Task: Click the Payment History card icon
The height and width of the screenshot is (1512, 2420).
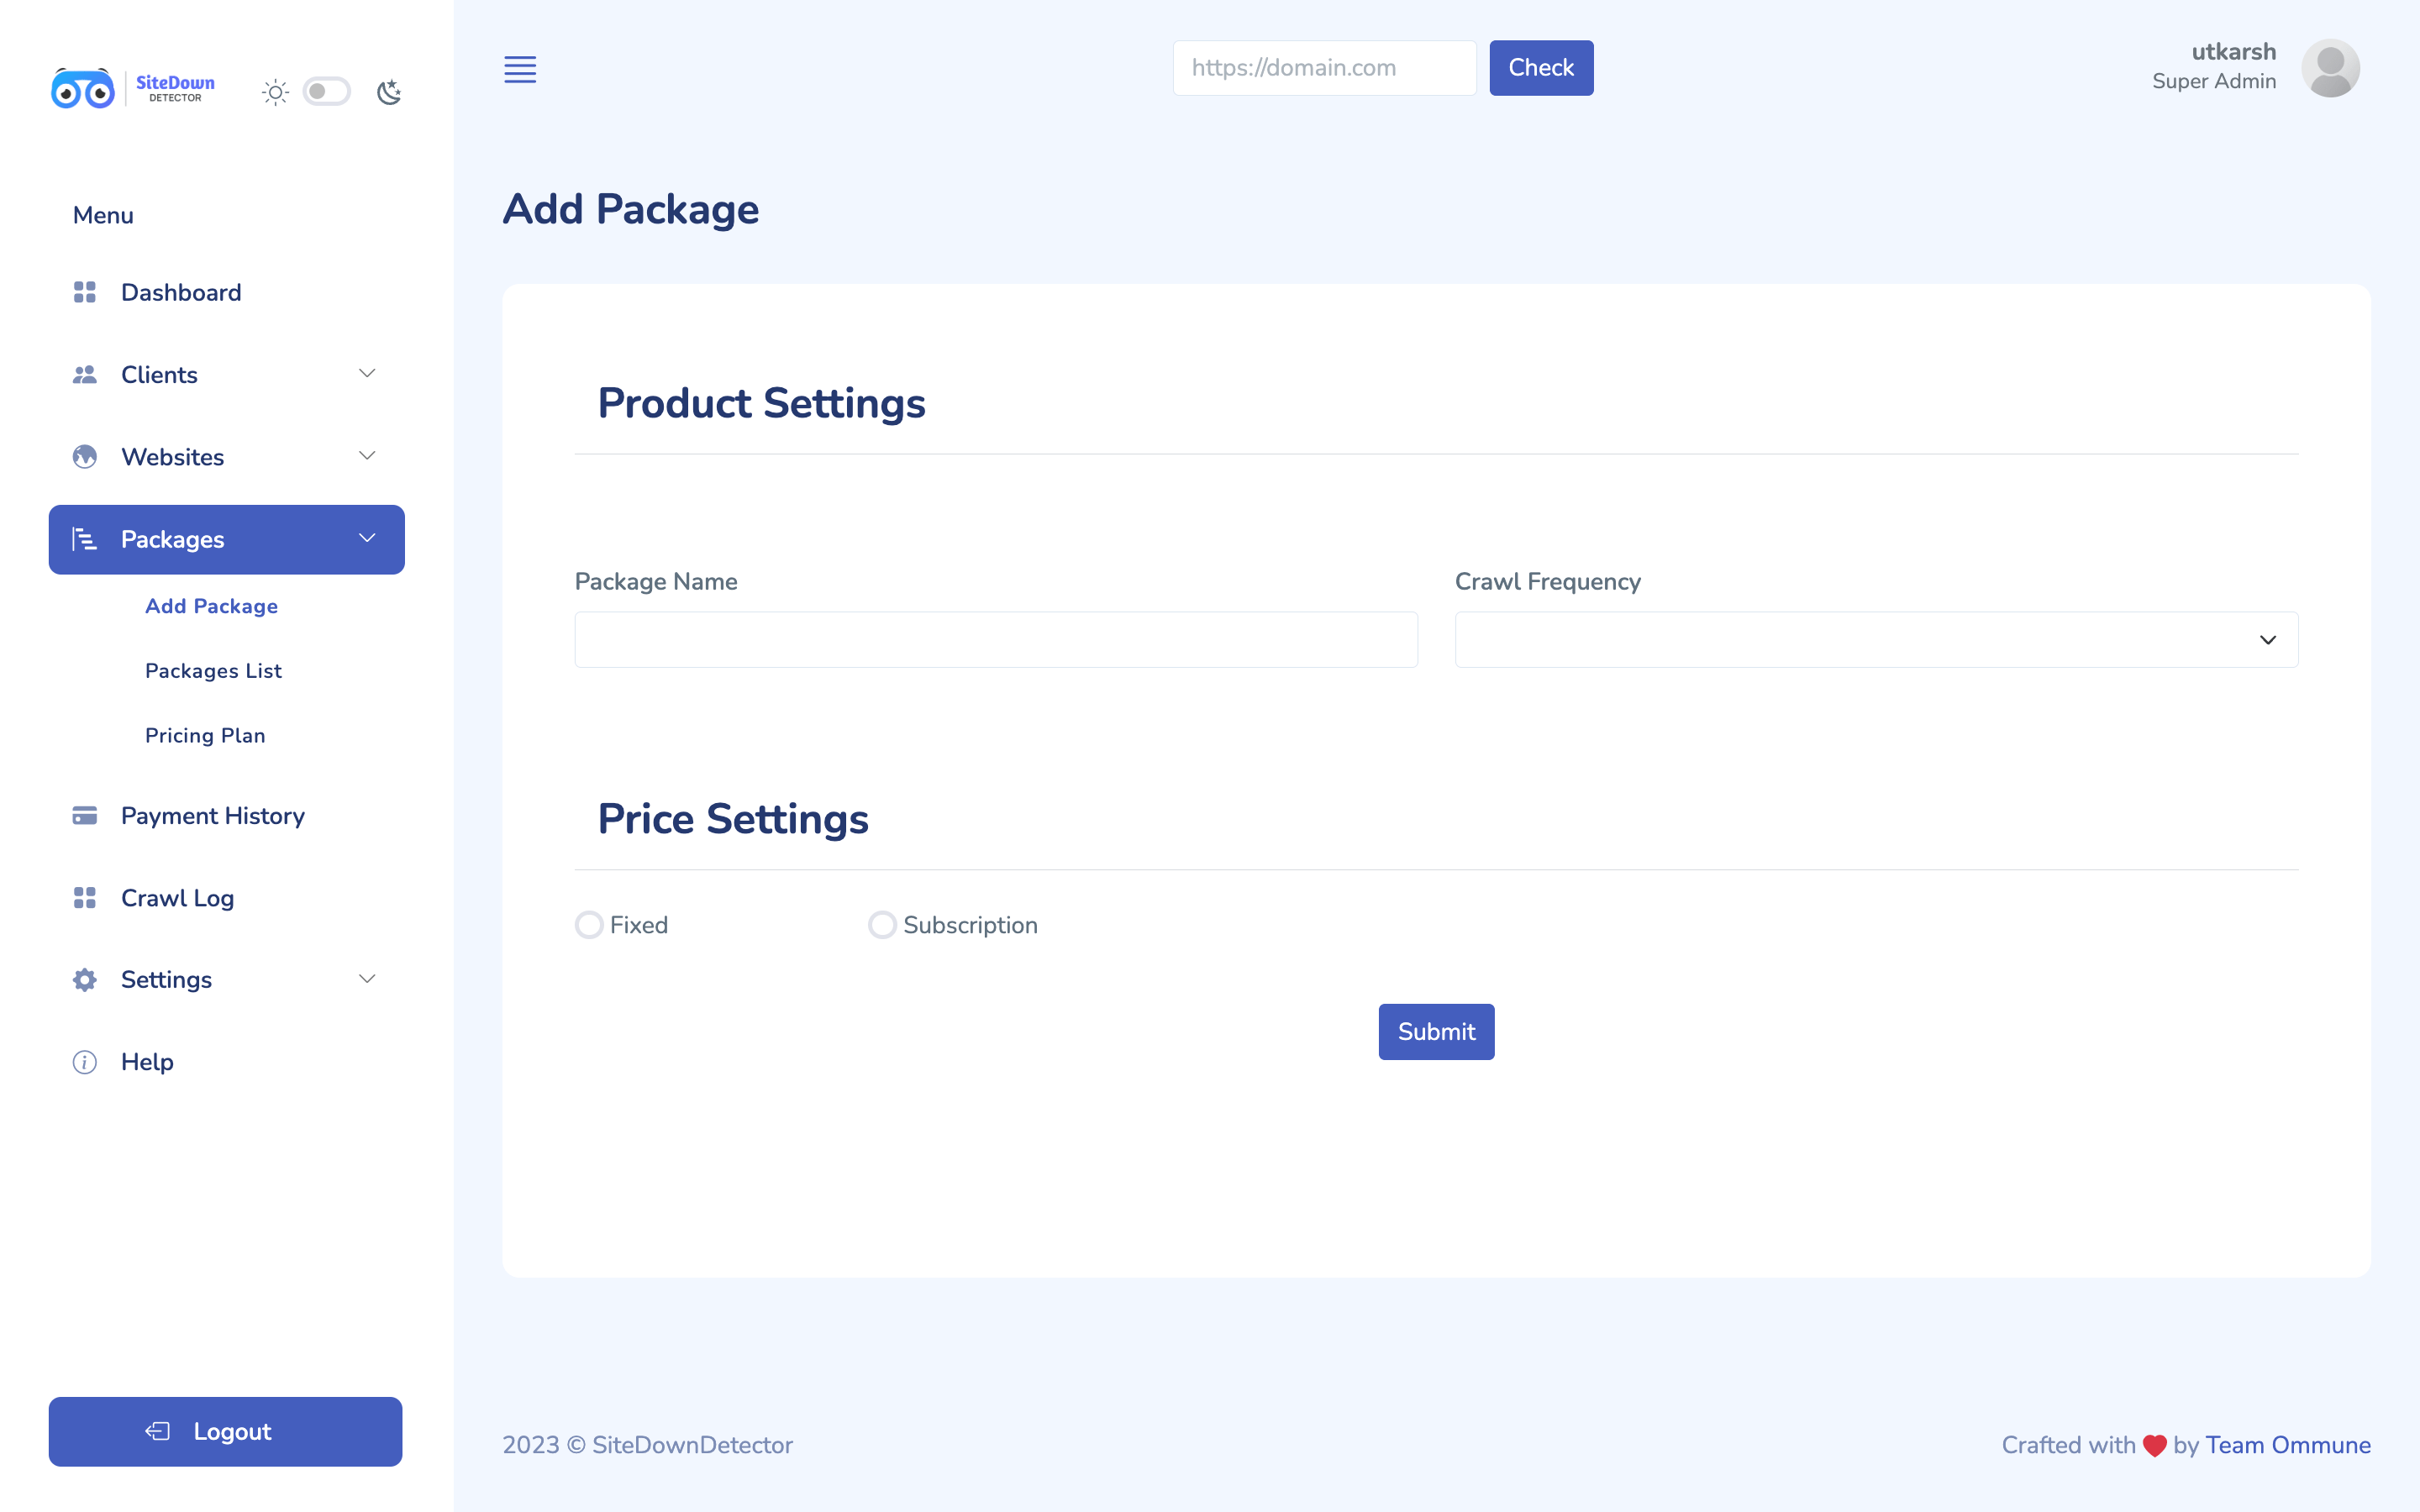Action: click(x=84, y=816)
